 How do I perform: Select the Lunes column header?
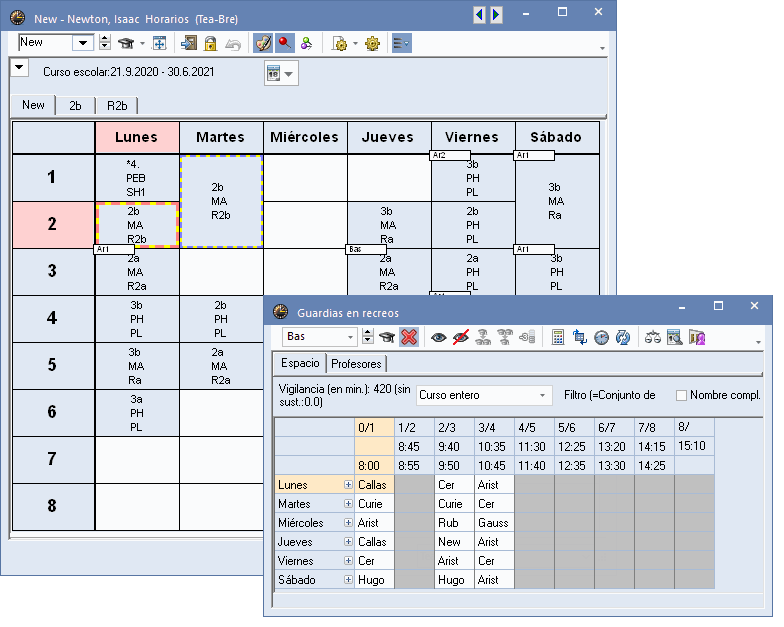(x=136, y=137)
